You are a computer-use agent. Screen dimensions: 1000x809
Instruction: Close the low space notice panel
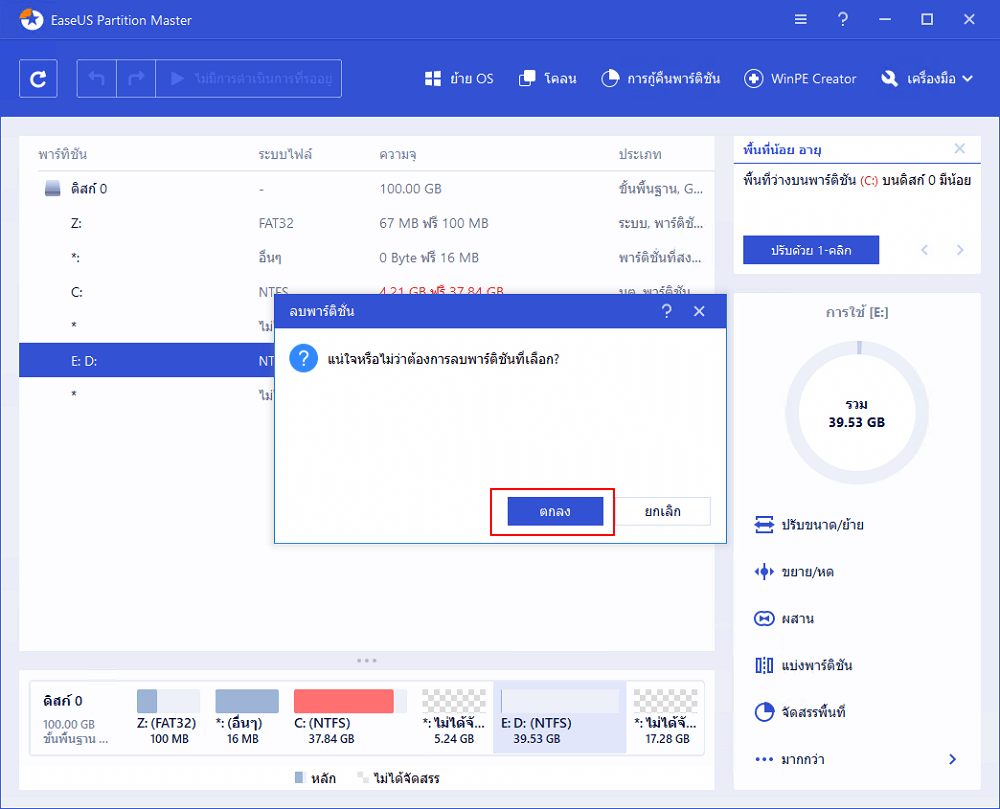point(959,149)
